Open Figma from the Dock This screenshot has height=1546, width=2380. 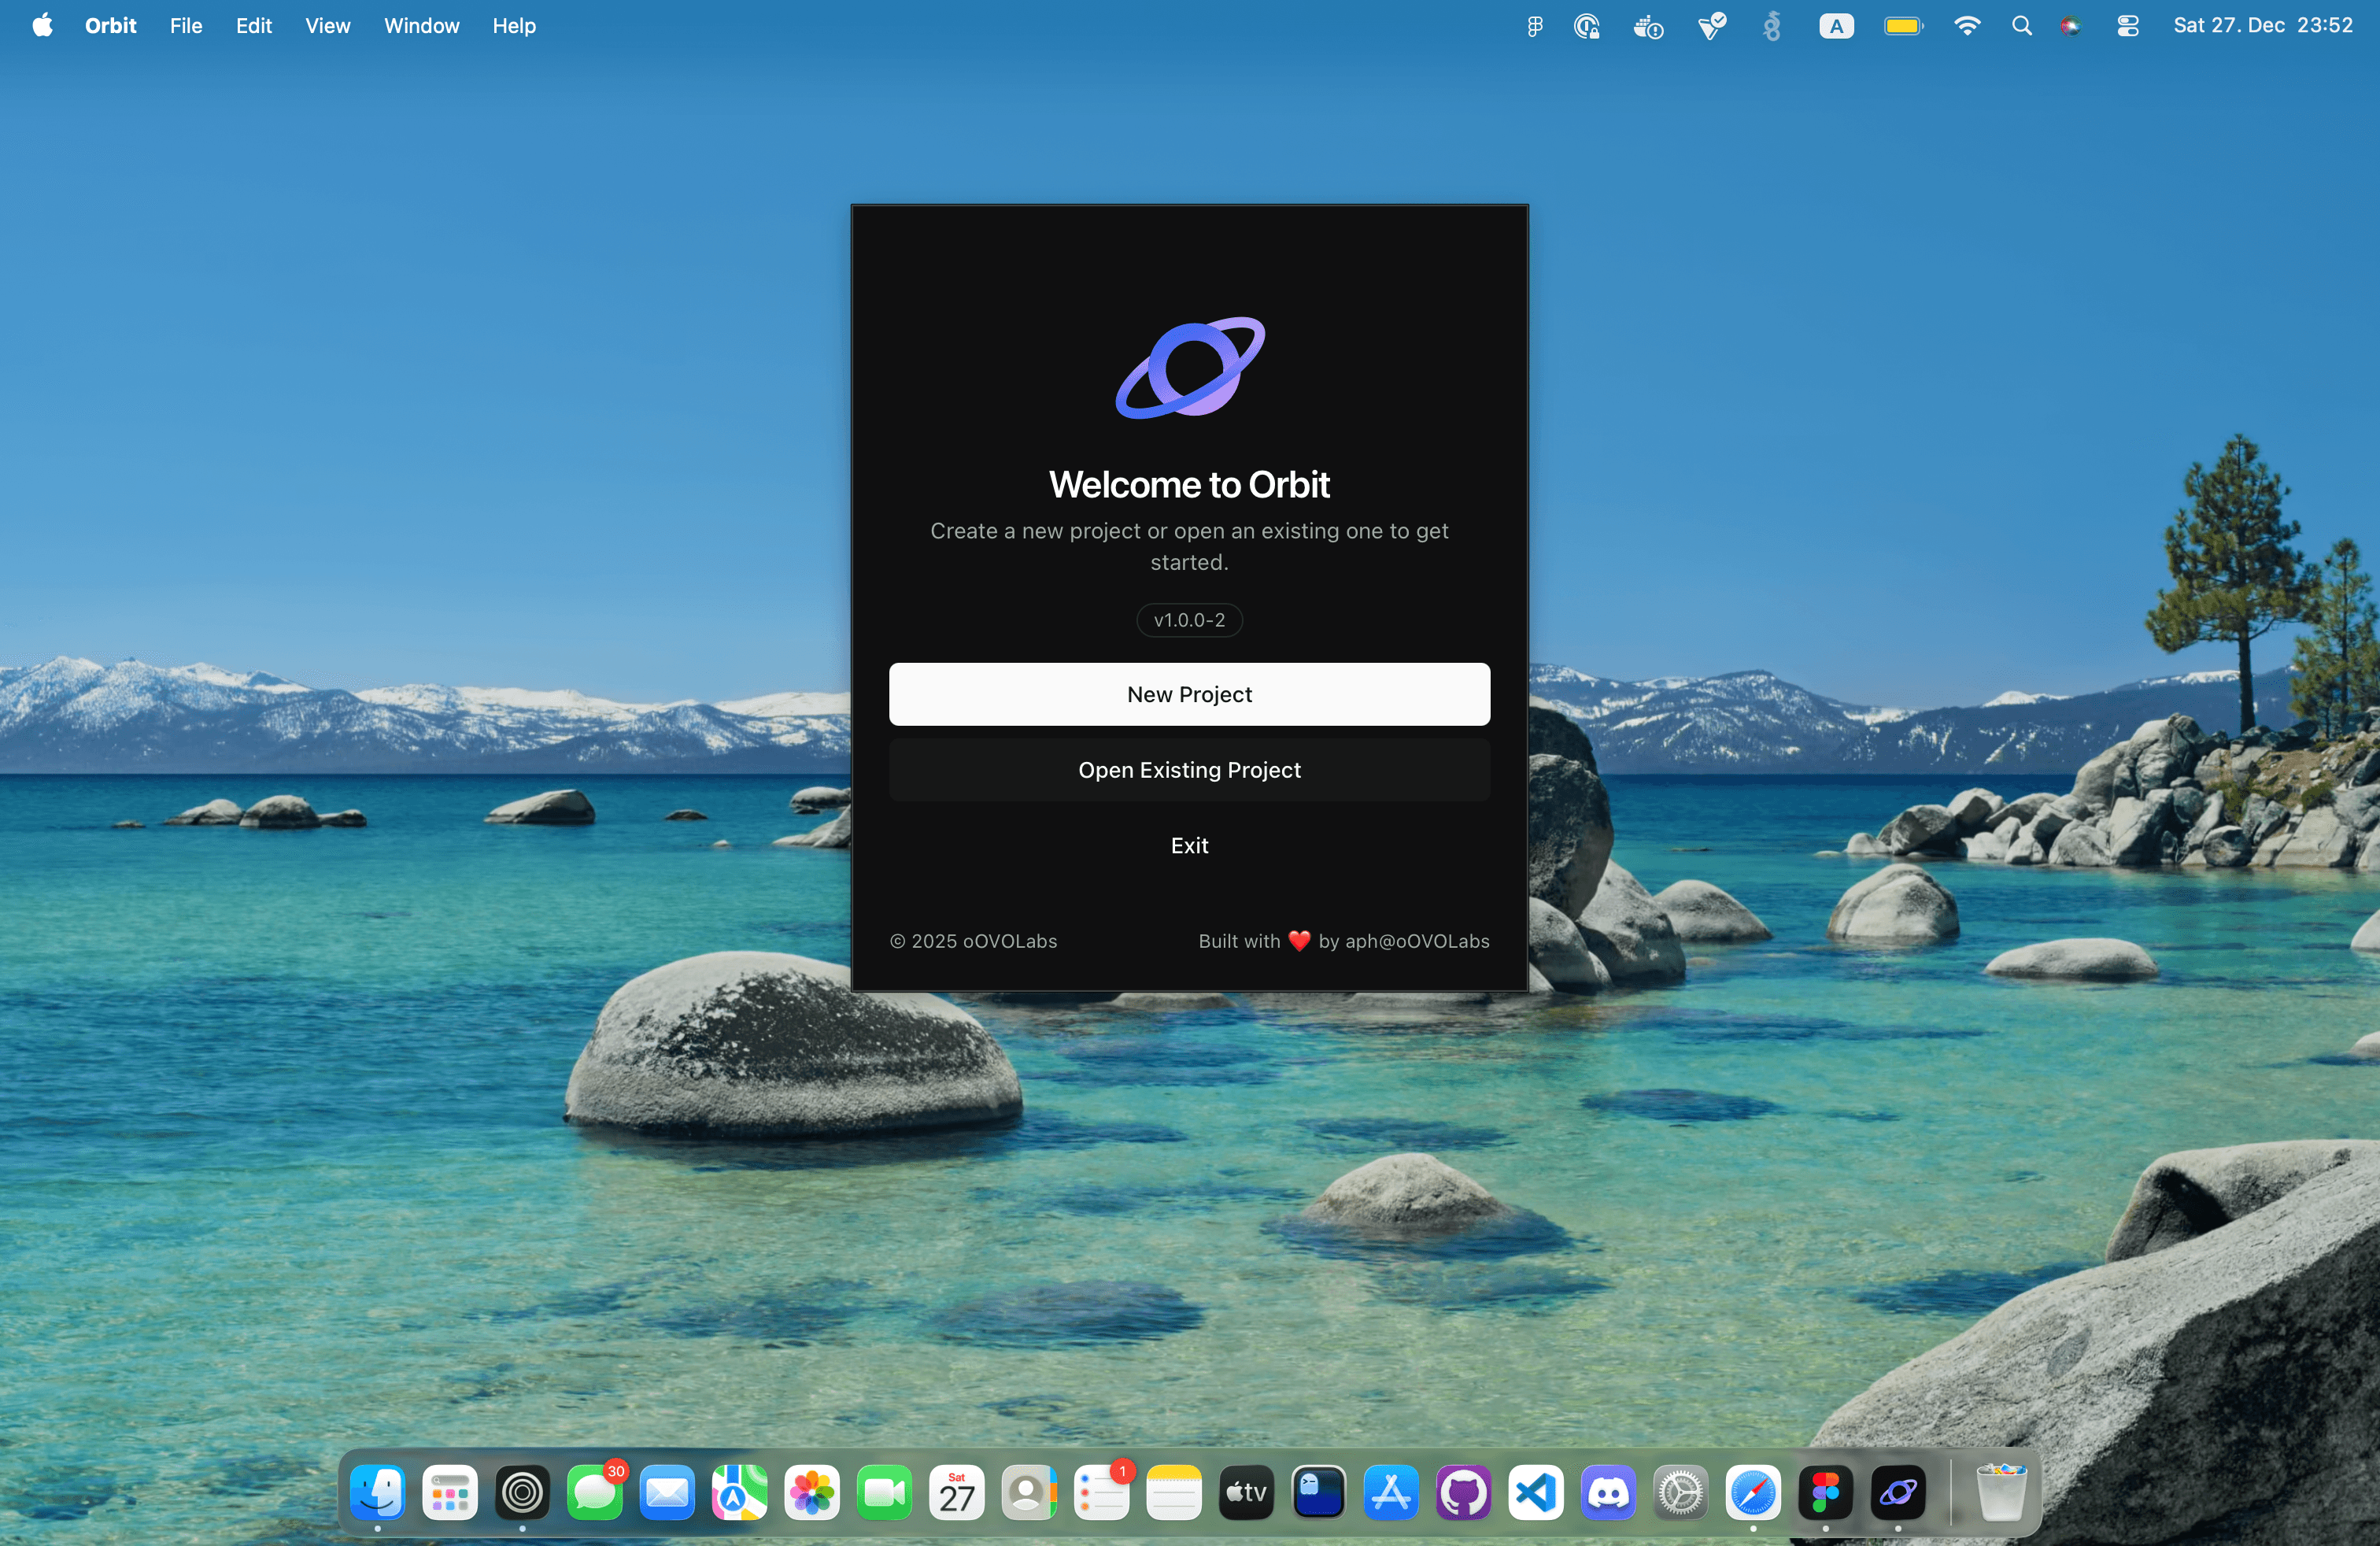1825,1493
